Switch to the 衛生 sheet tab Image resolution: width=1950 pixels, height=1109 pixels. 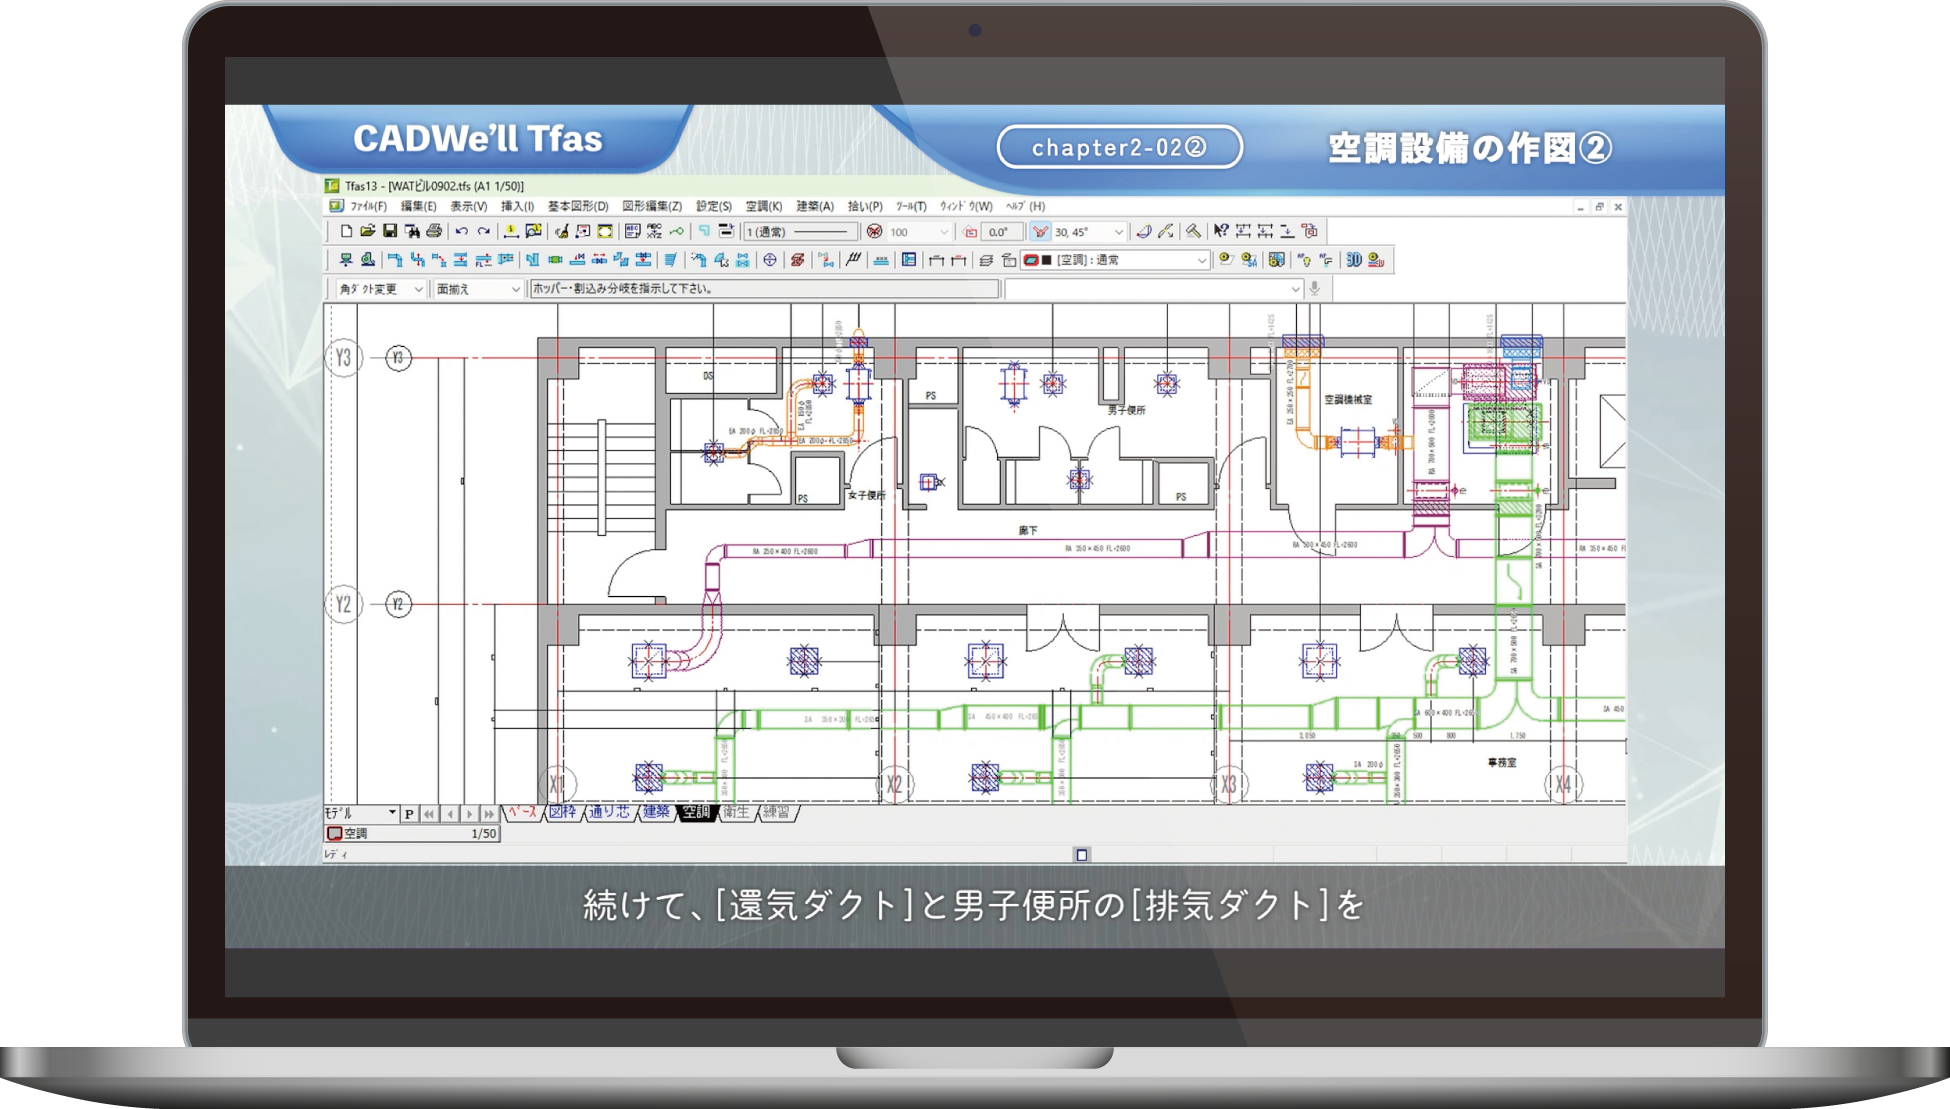(x=735, y=812)
